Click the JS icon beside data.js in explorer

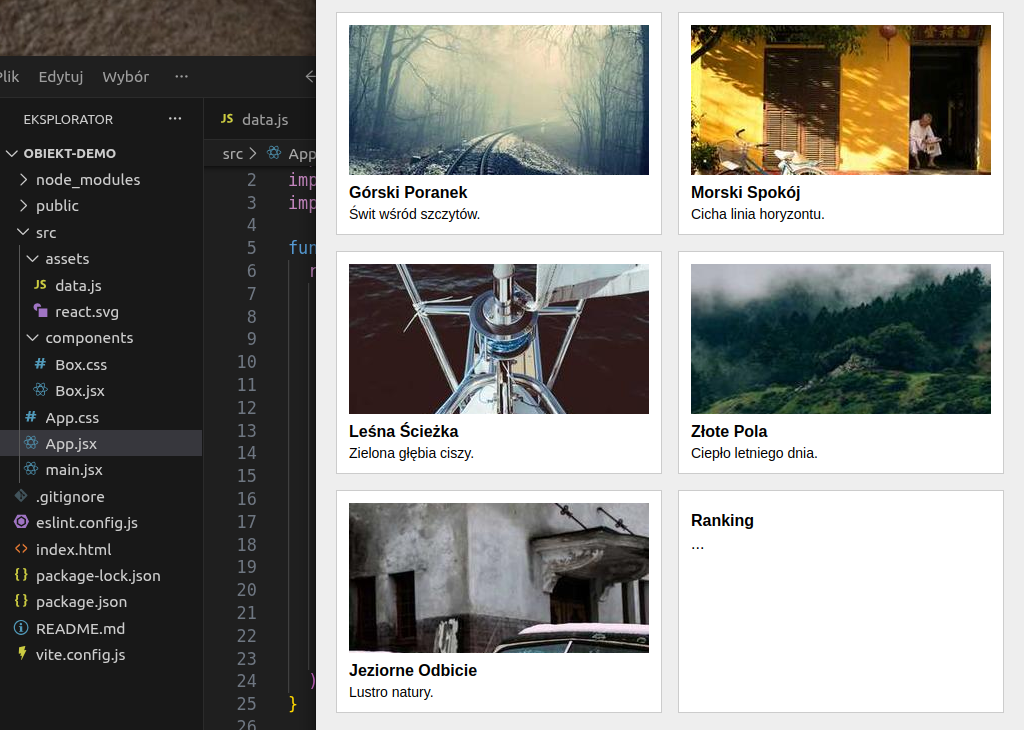coord(40,285)
